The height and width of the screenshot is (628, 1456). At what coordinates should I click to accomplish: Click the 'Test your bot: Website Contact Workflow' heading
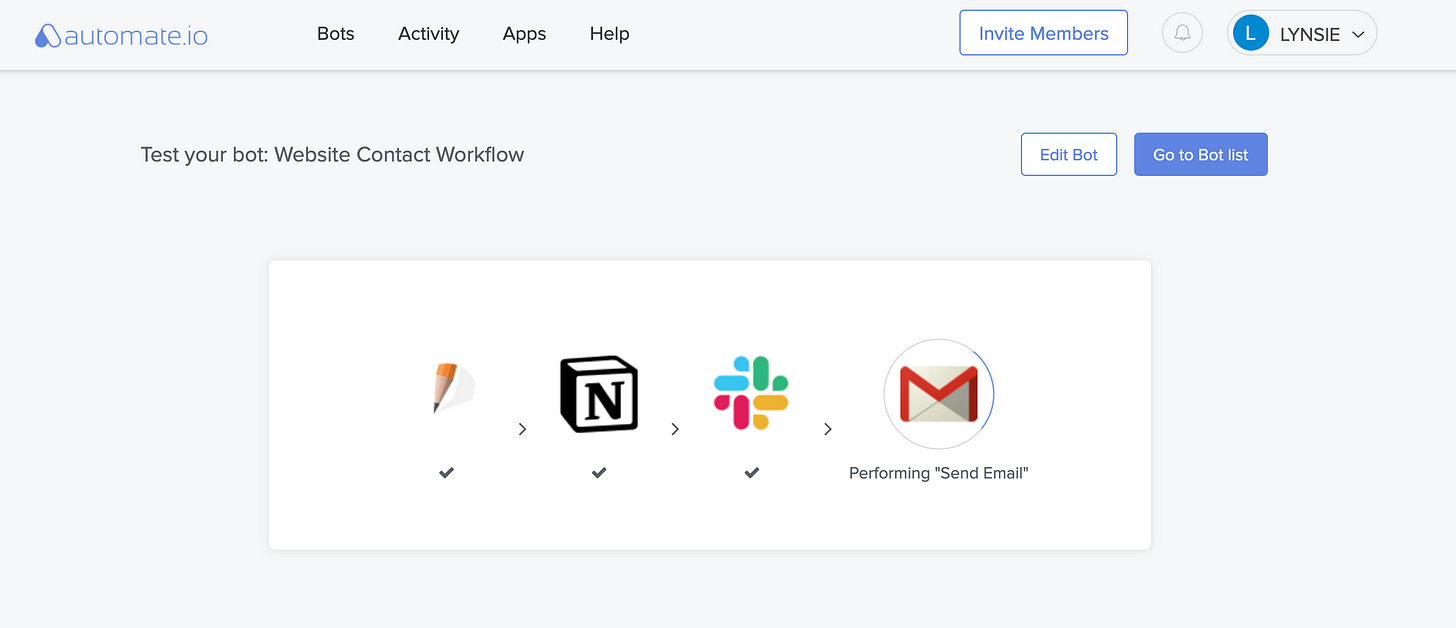[x=332, y=154]
